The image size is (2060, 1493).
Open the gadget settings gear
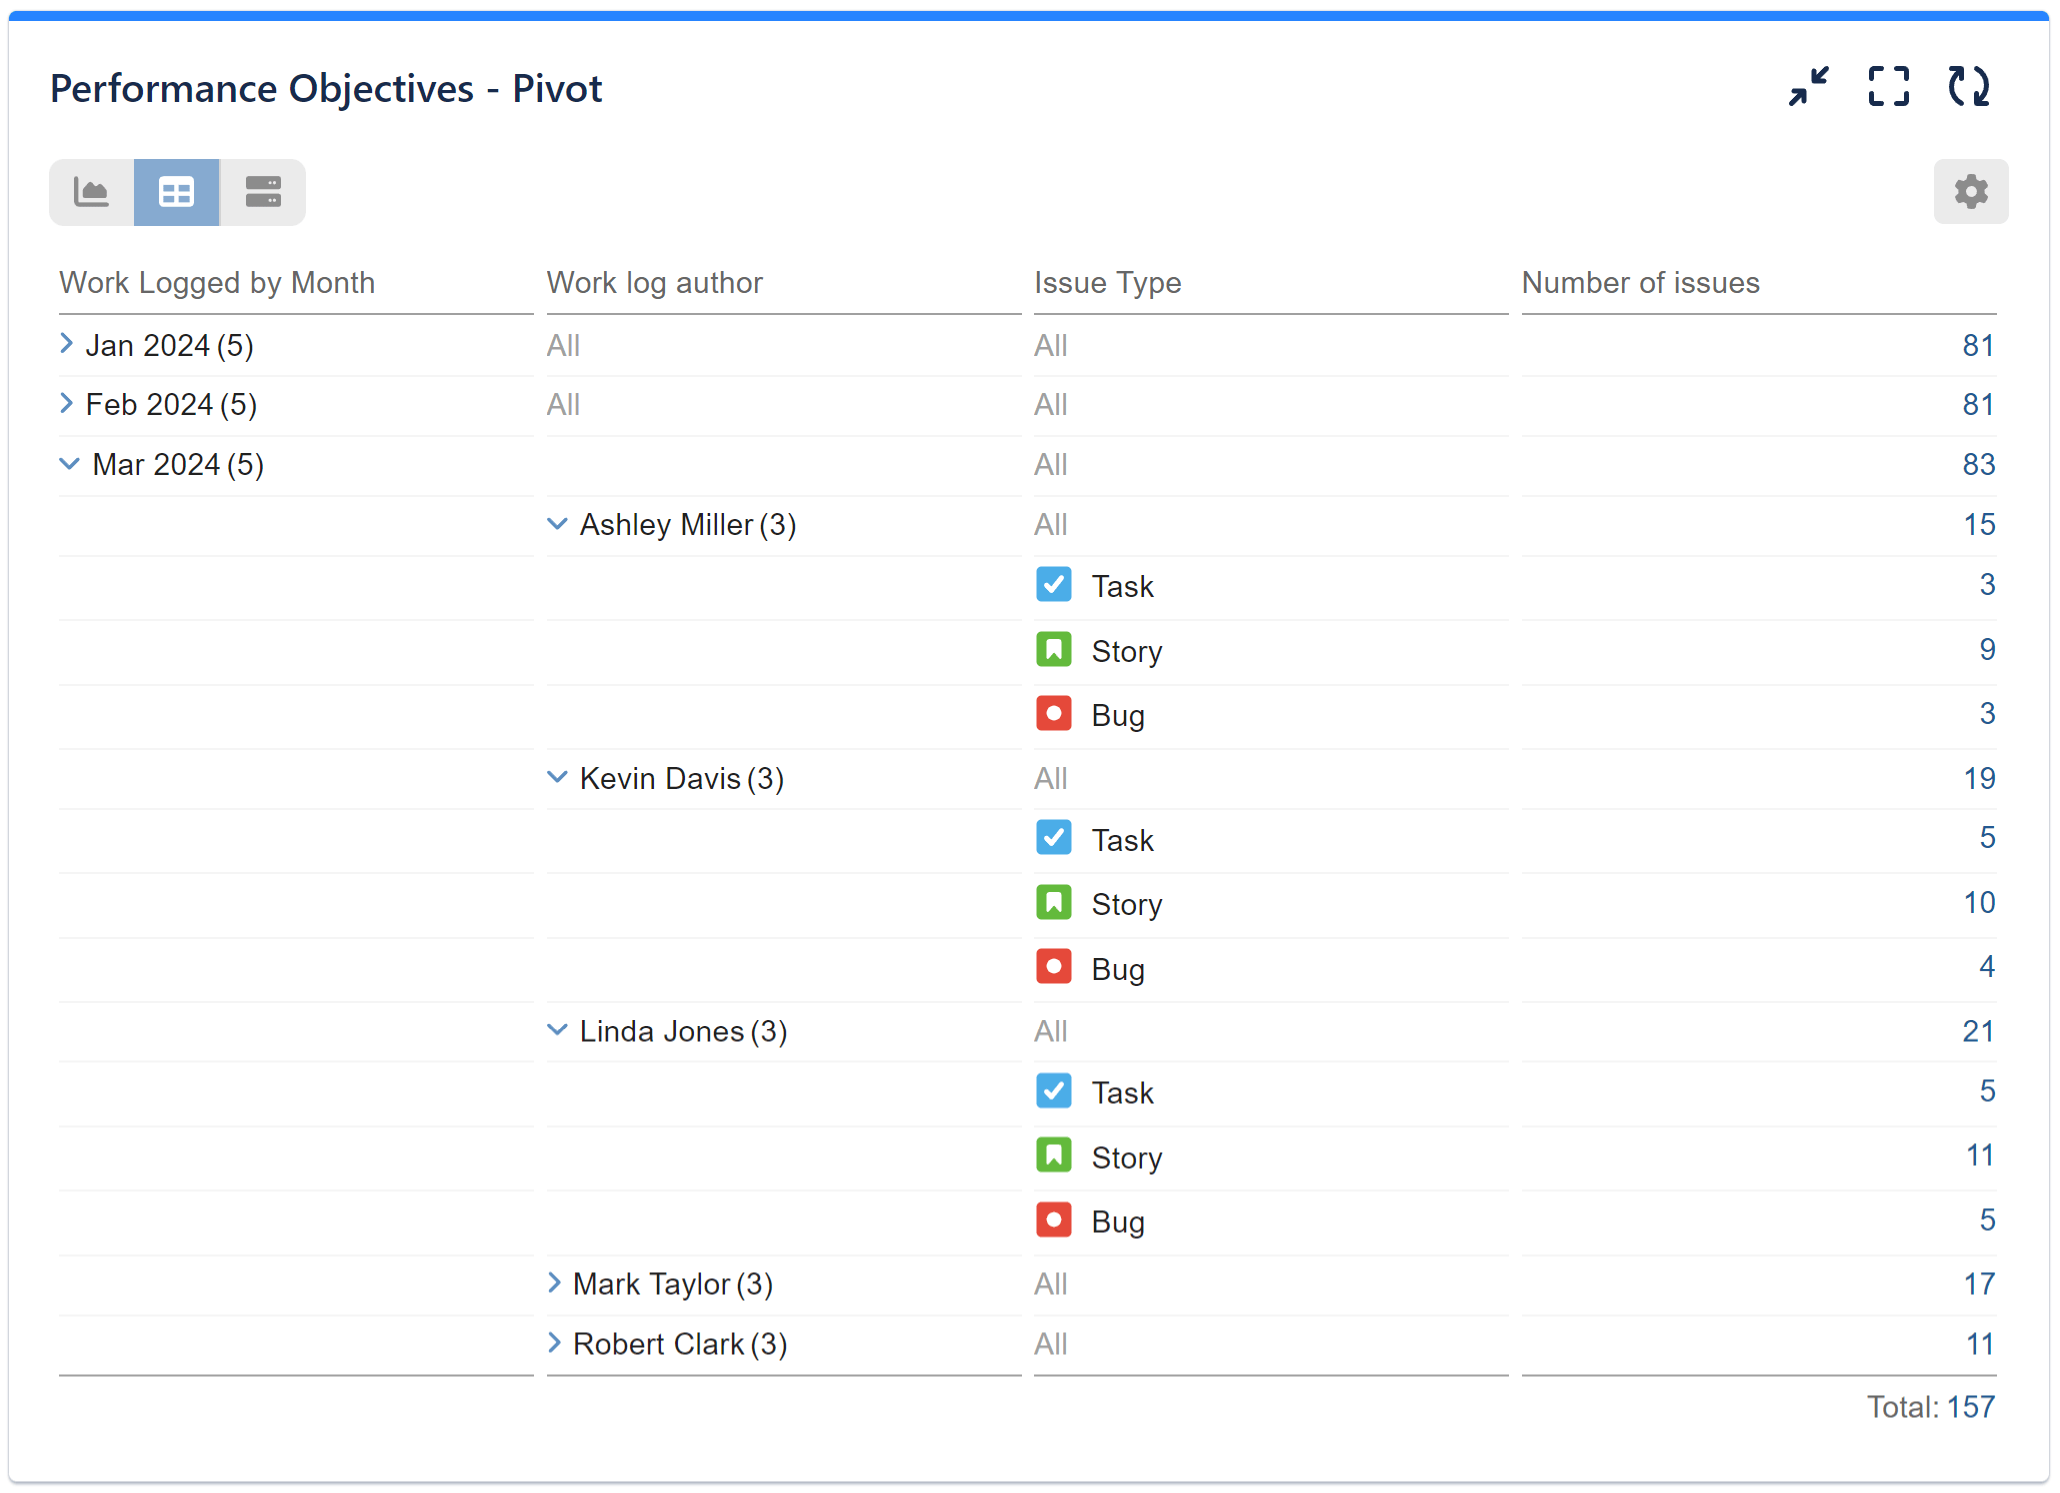click(x=1969, y=191)
